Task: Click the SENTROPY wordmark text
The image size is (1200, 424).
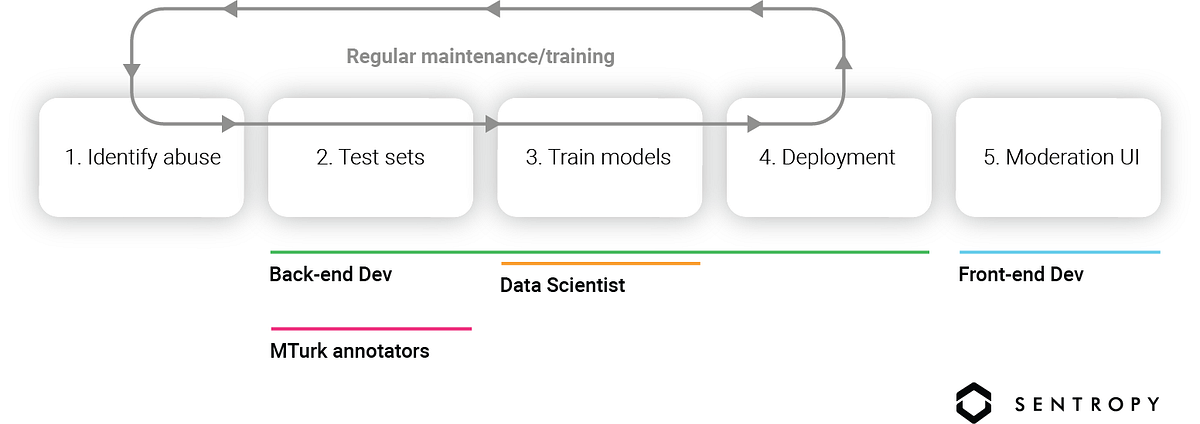Action: (x=1087, y=404)
